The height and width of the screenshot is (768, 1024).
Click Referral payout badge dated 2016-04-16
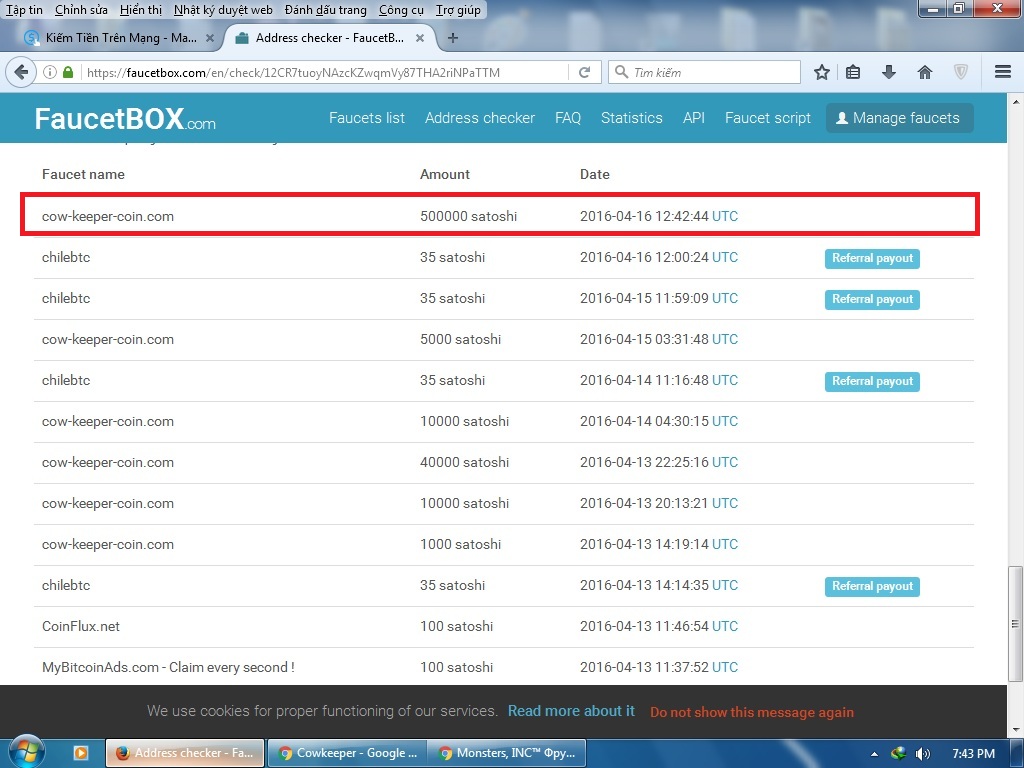872,258
